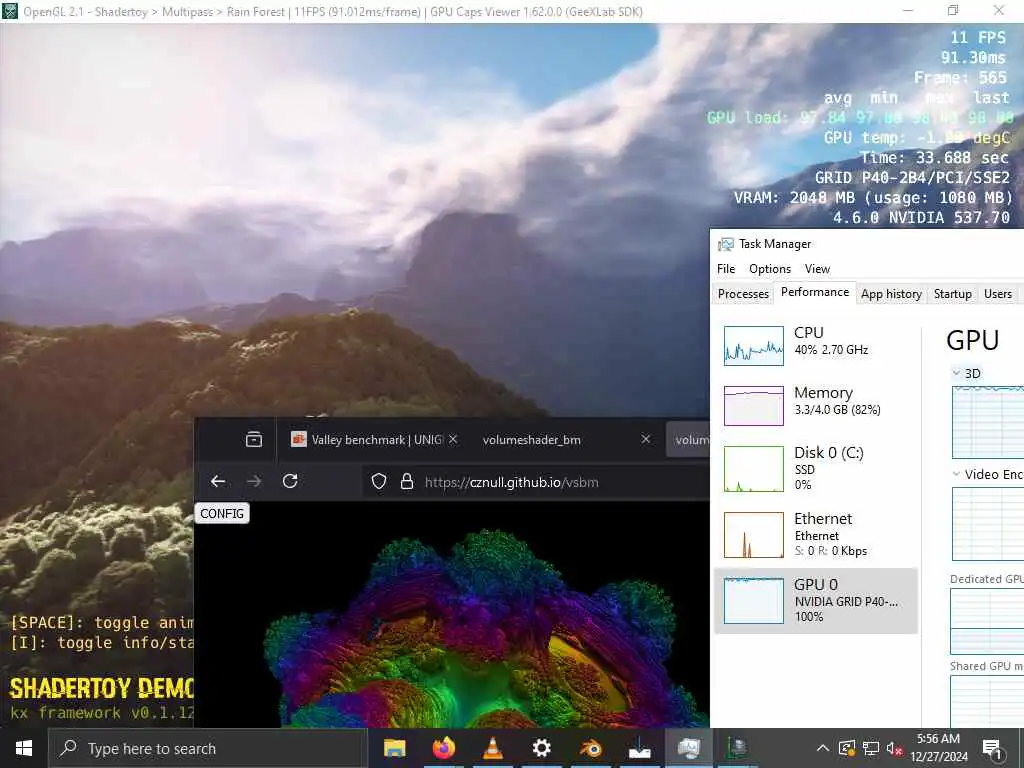Viewport: 1024px width, 768px height.
Task: Click the Task Manager title bar icon
Action: pos(726,244)
